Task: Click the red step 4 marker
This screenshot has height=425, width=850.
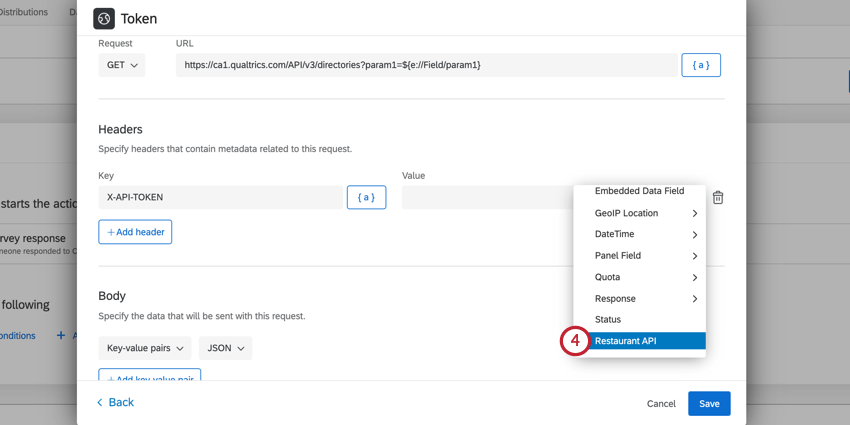Action: coord(575,341)
